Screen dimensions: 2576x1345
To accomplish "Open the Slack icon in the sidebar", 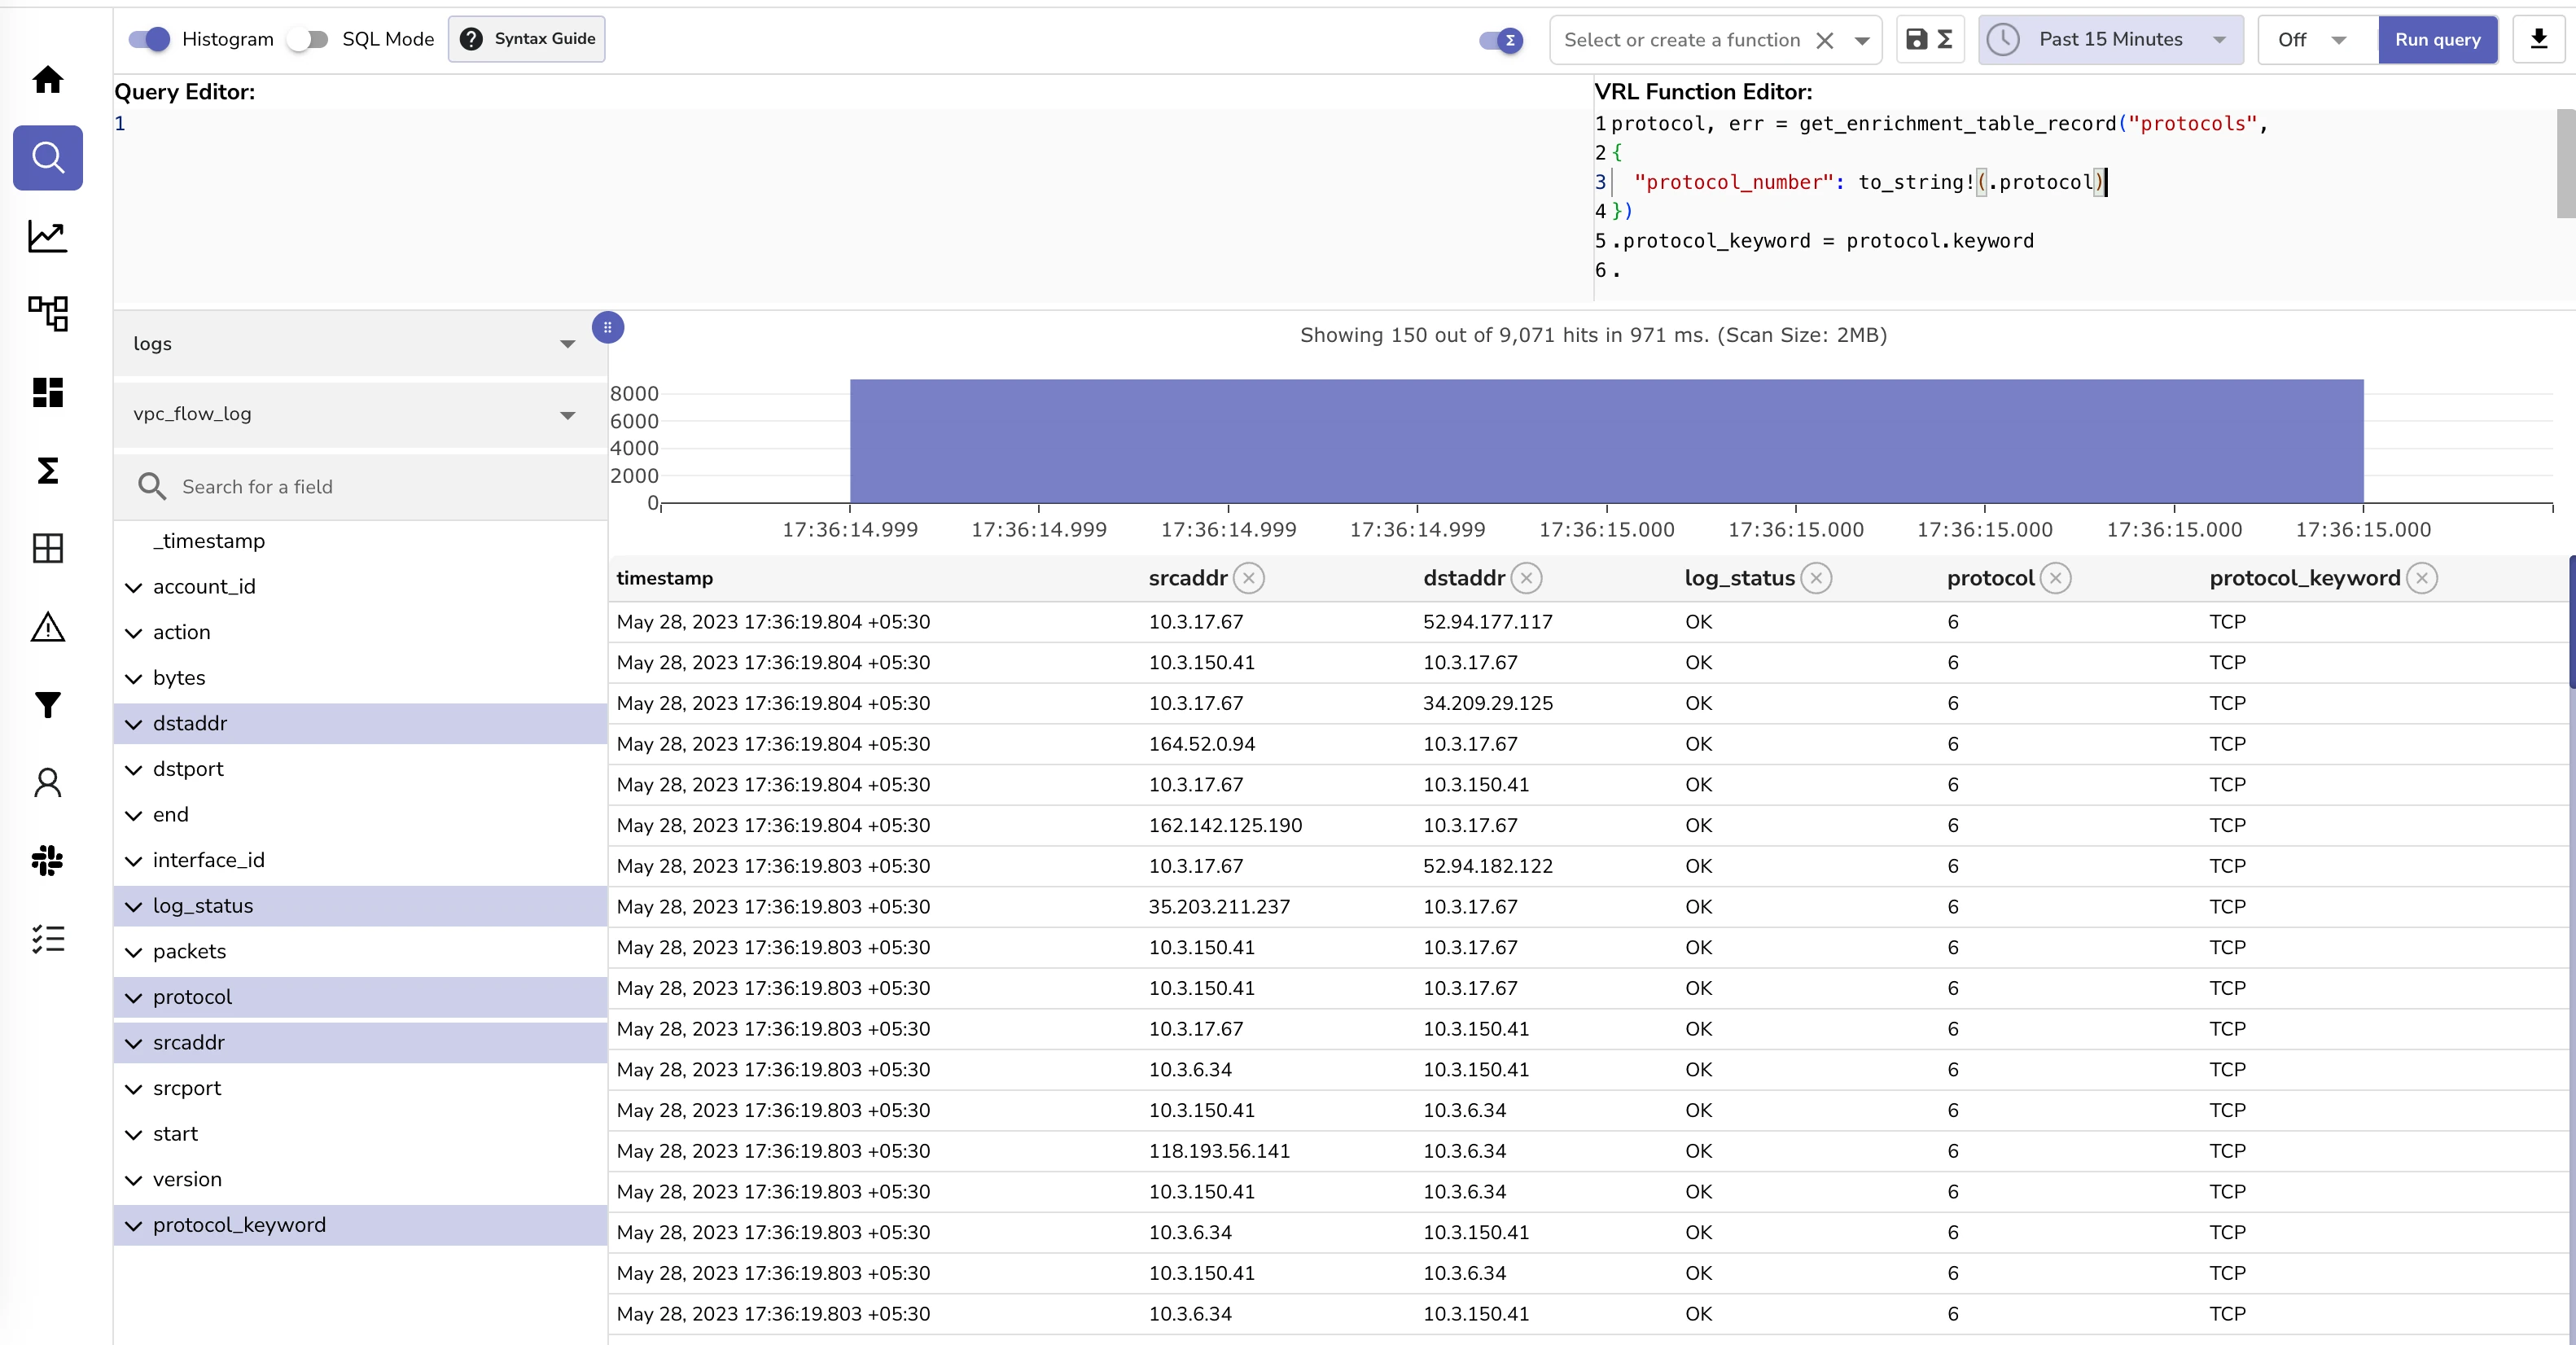I will 47,860.
